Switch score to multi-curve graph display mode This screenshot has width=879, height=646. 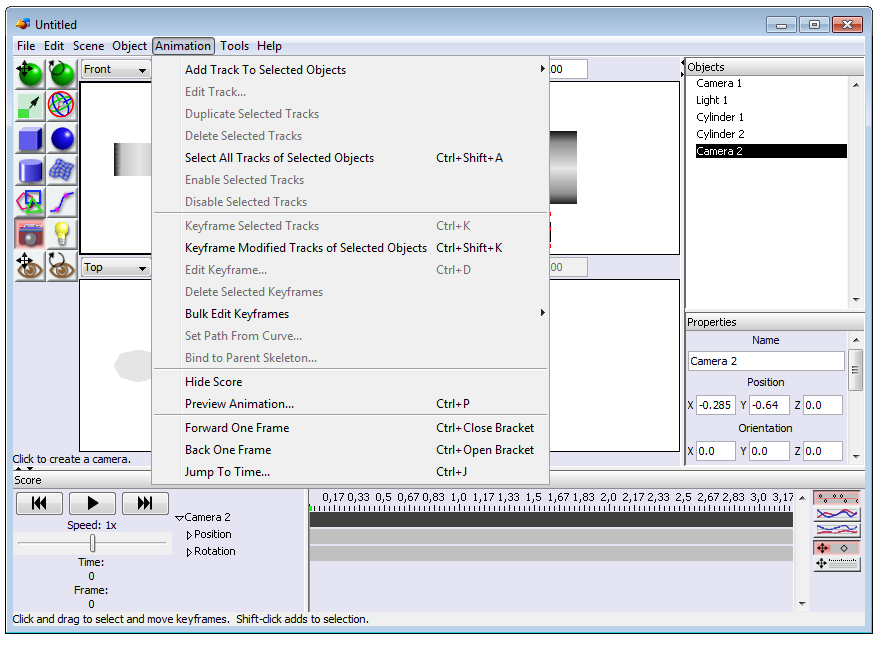837,530
